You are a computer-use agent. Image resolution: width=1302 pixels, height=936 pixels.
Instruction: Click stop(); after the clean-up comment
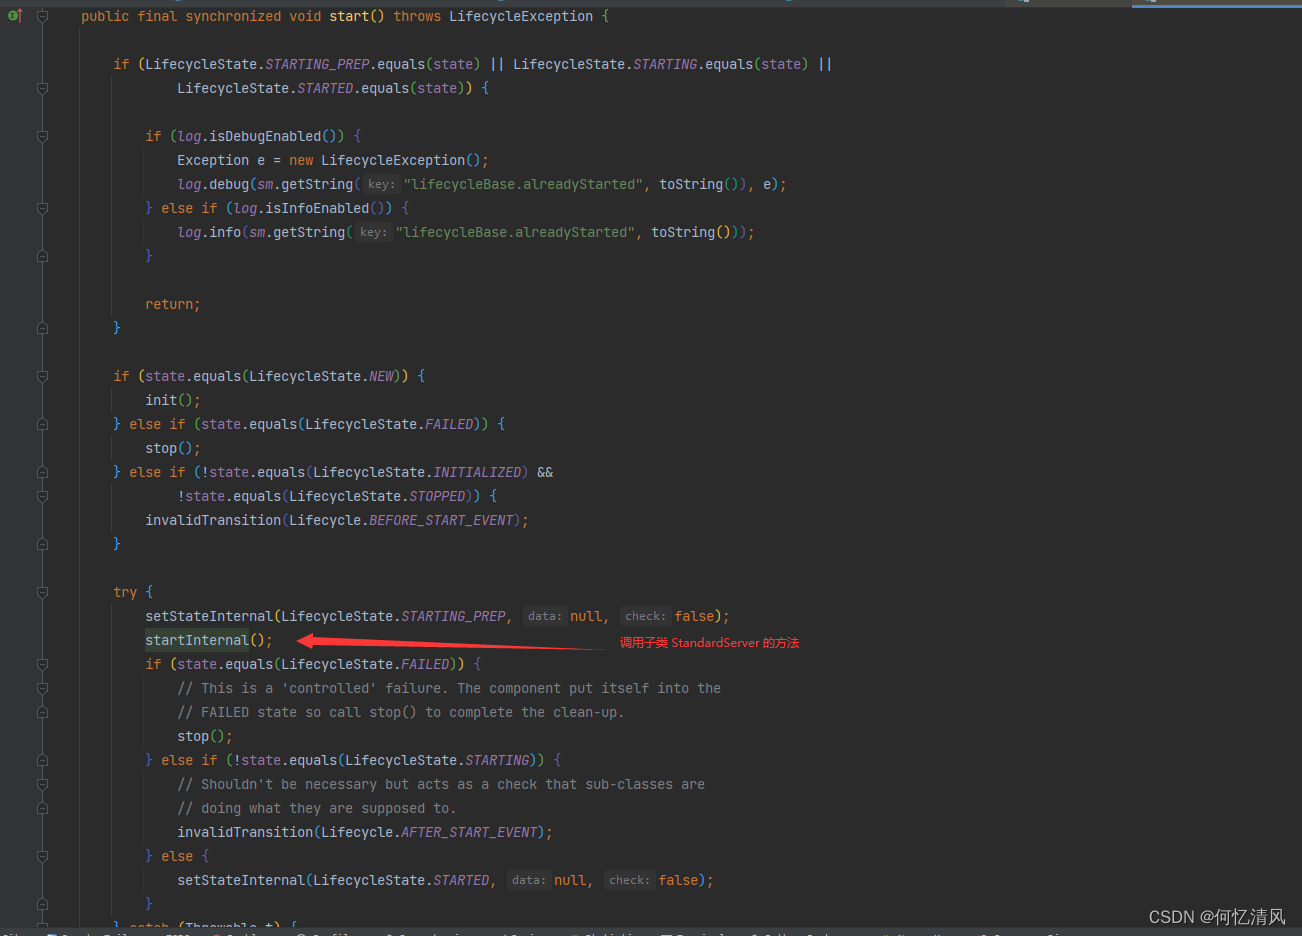click(205, 736)
